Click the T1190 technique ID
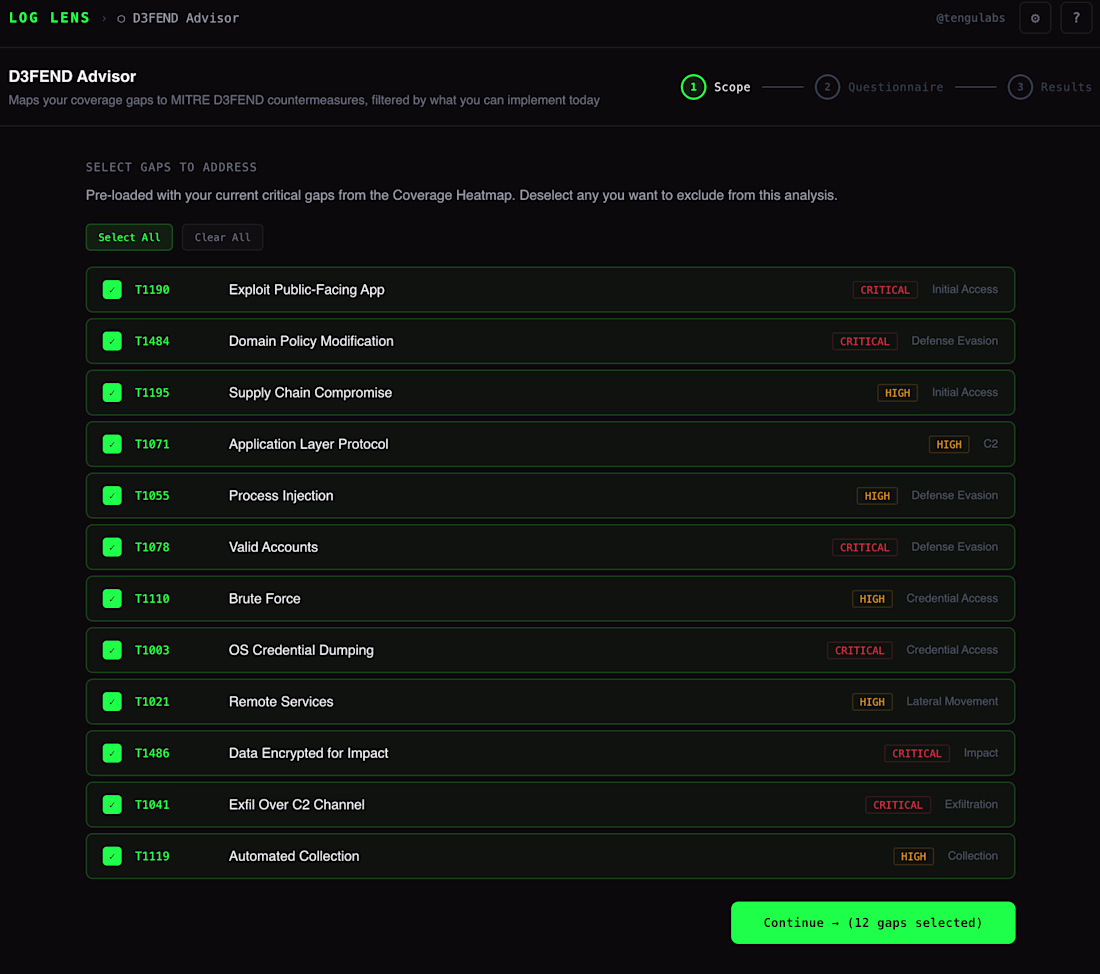This screenshot has height=974, width=1100. 152,290
